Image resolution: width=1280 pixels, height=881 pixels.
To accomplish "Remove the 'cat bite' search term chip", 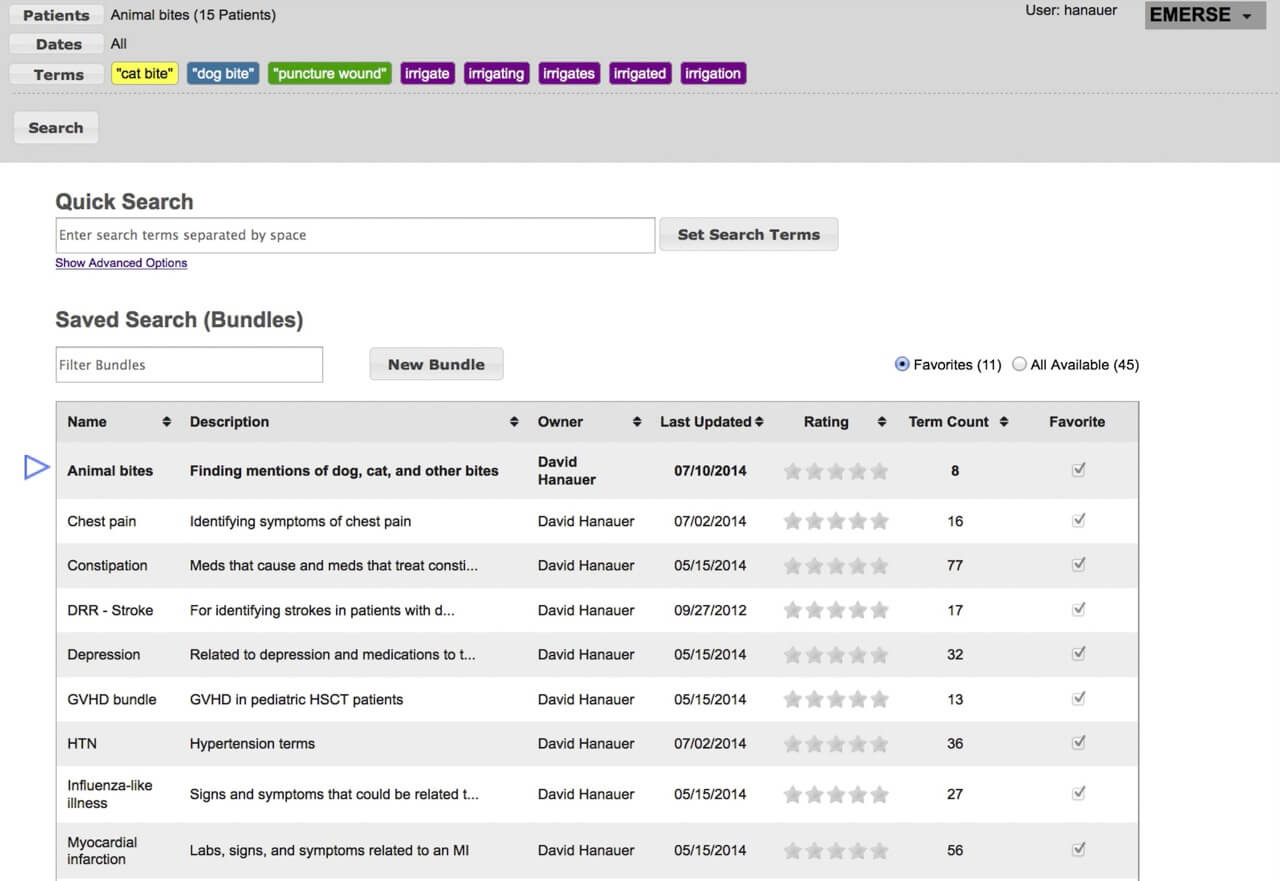I will click(x=144, y=73).
